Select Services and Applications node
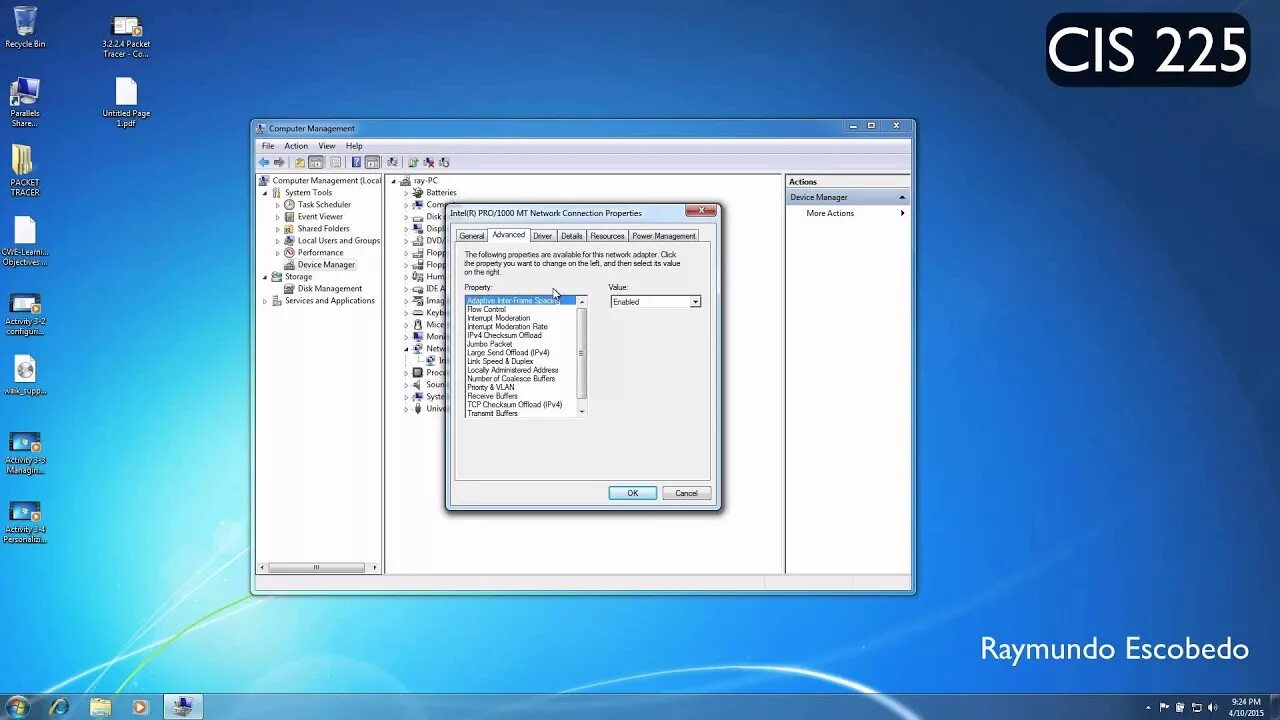This screenshot has height=720, width=1280. click(329, 301)
